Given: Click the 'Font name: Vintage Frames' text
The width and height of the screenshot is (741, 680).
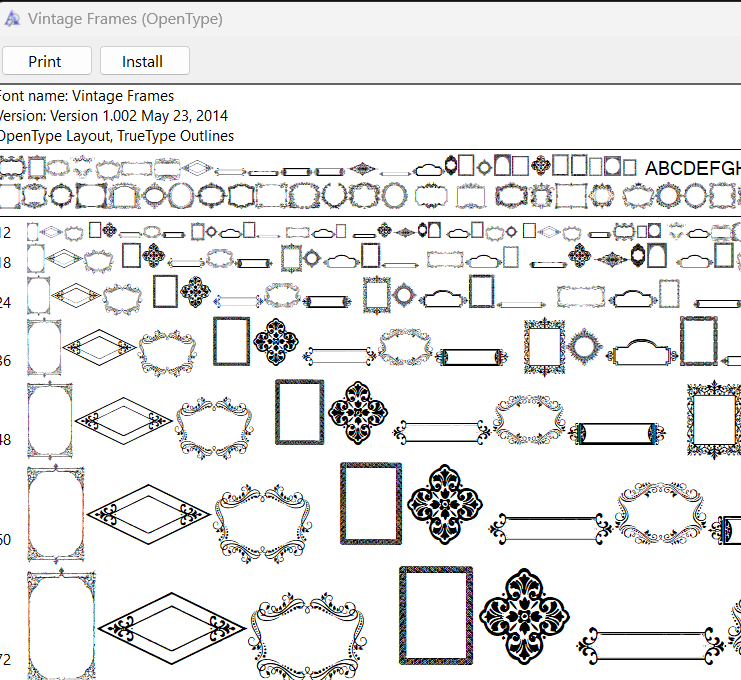Looking at the screenshot, I should pyautogui.click(x=86, y=96).
